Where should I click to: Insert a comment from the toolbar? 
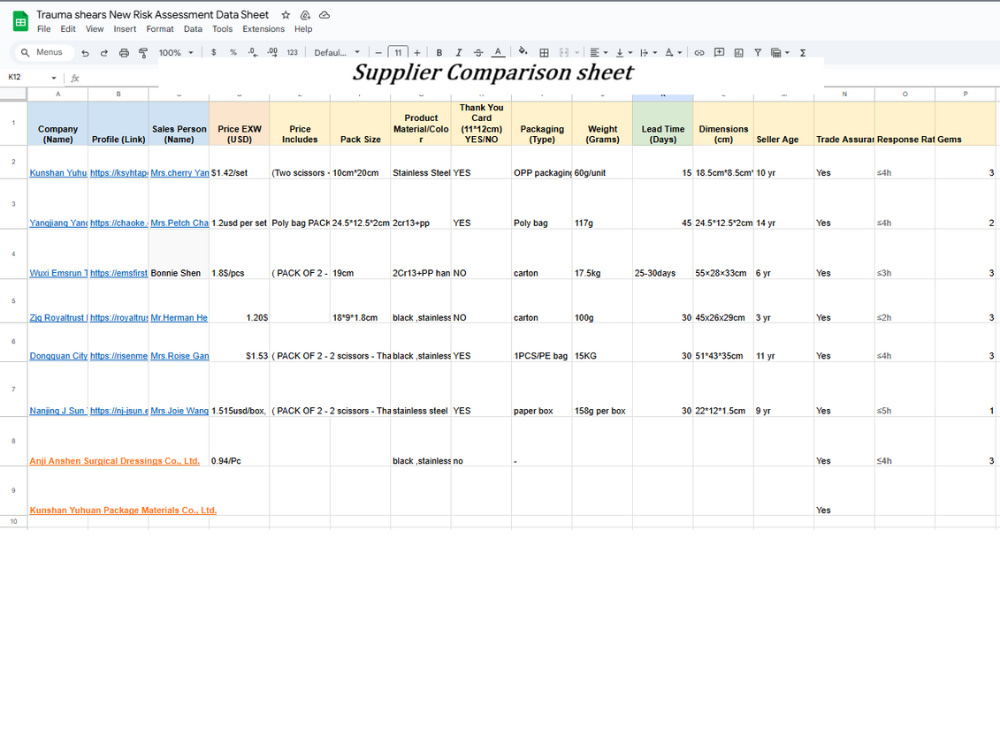click(719, 53)
